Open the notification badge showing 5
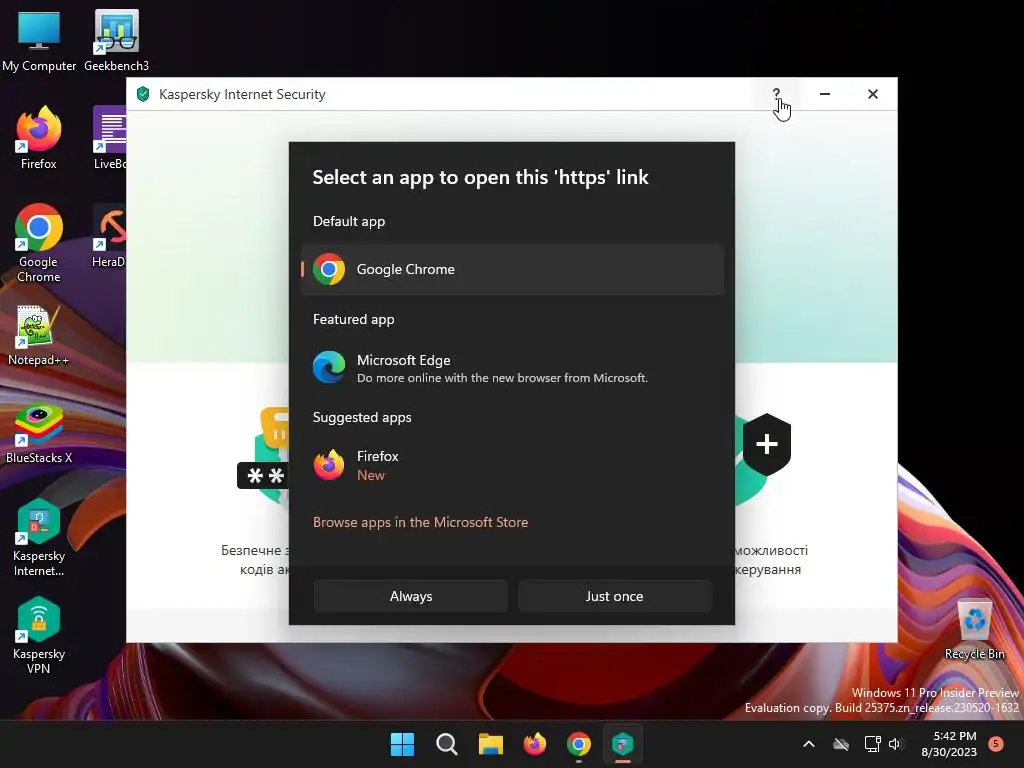 pos(996,743)
